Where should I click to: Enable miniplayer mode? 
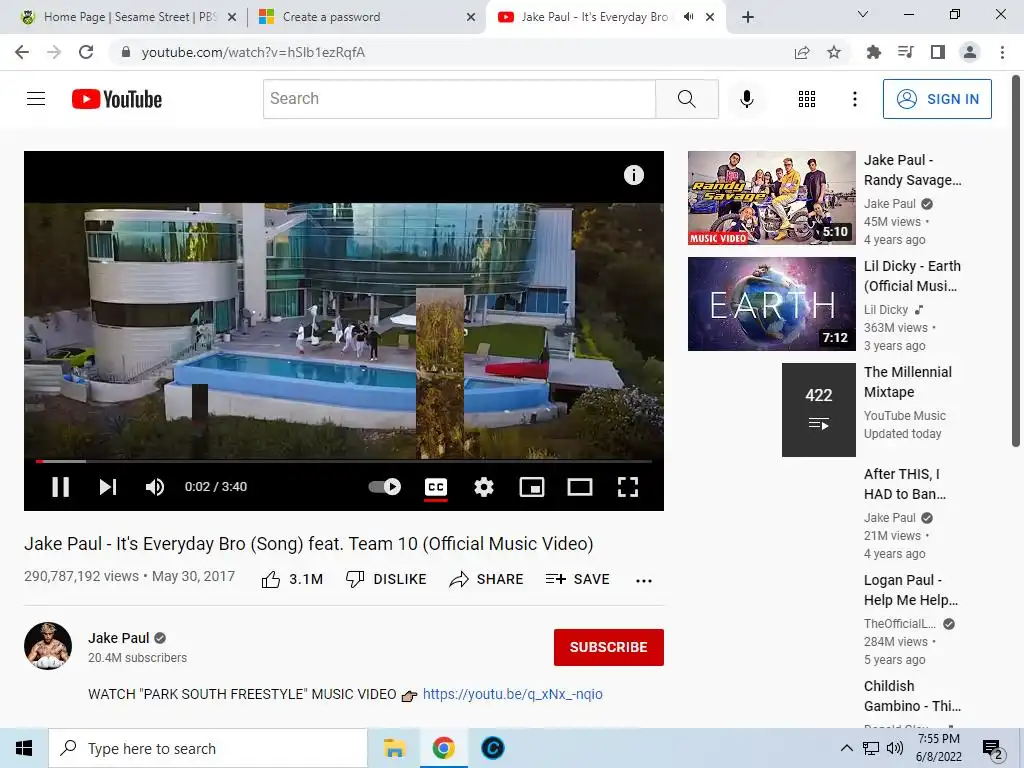(x=532, y=487)
